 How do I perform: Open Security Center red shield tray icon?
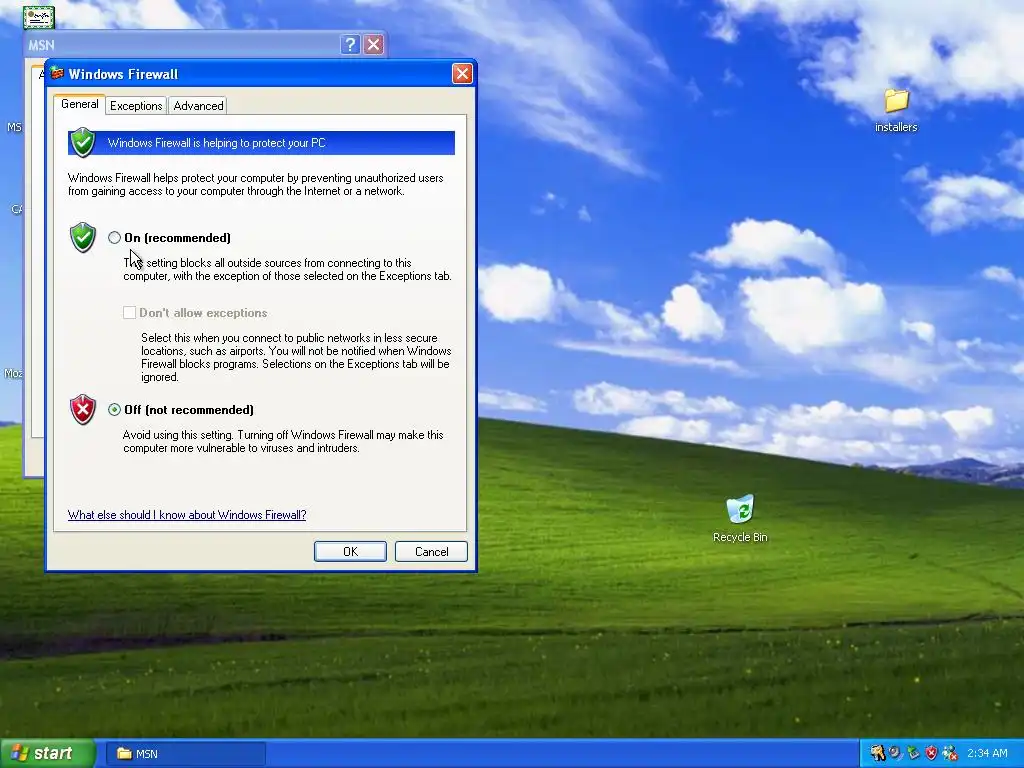tap(931, 754)
